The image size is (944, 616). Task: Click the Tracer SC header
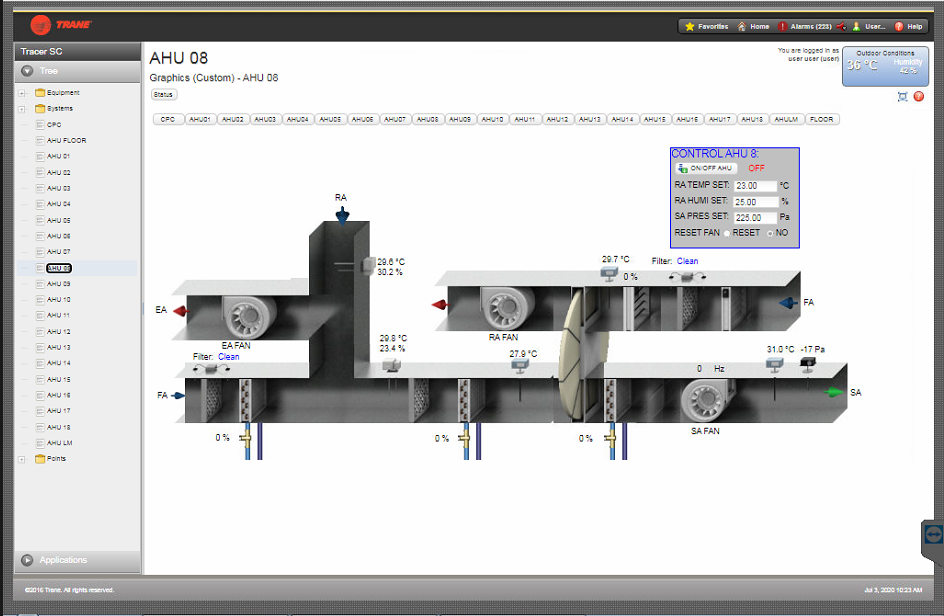point(78,52)
